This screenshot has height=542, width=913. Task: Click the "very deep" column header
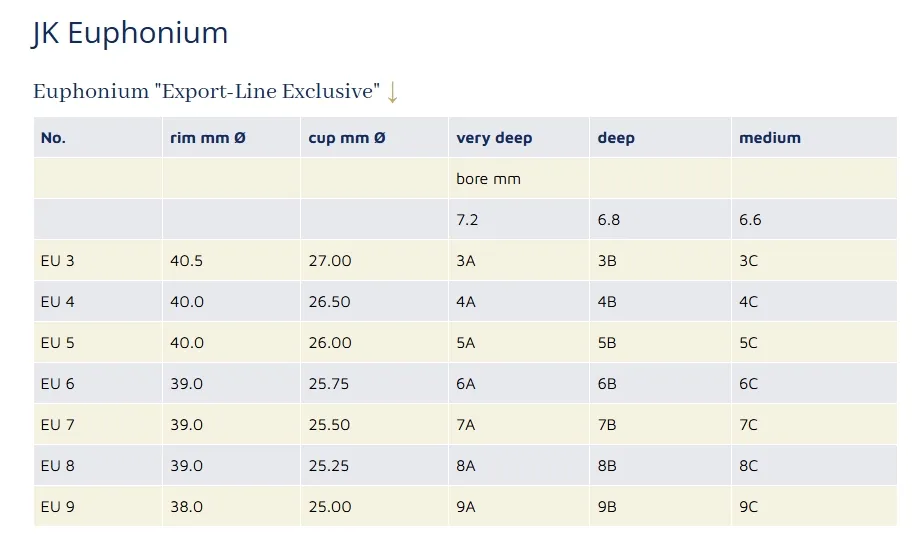[494, 138]
